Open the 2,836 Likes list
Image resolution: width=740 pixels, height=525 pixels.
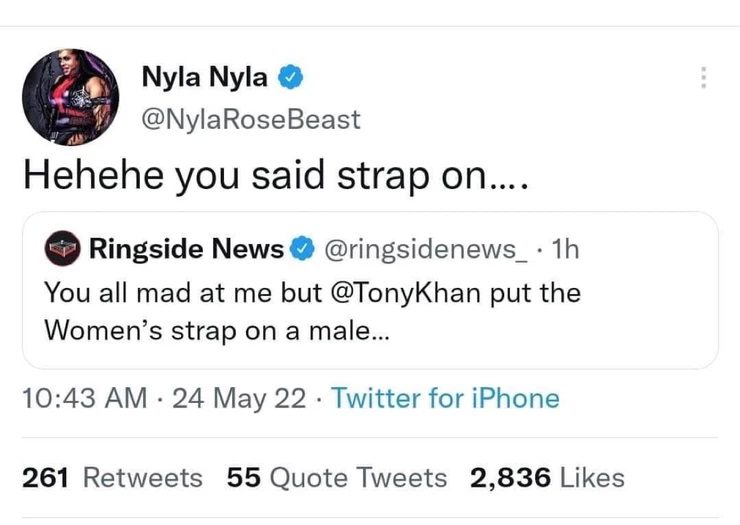click(547, 477)
